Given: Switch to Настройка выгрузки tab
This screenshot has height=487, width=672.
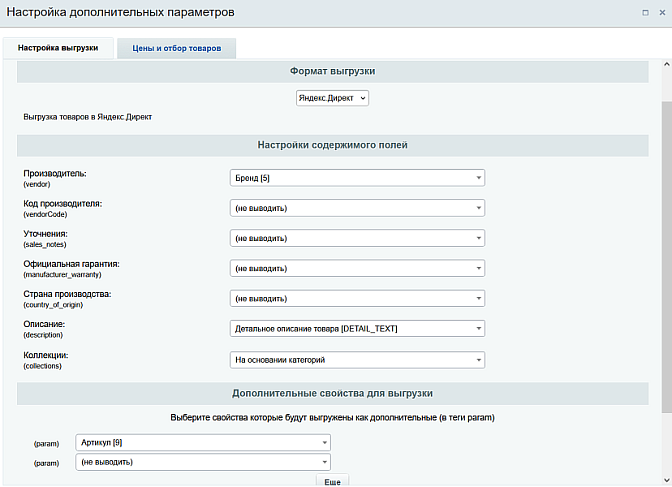Looking at the screenshot, I should 58,48.
